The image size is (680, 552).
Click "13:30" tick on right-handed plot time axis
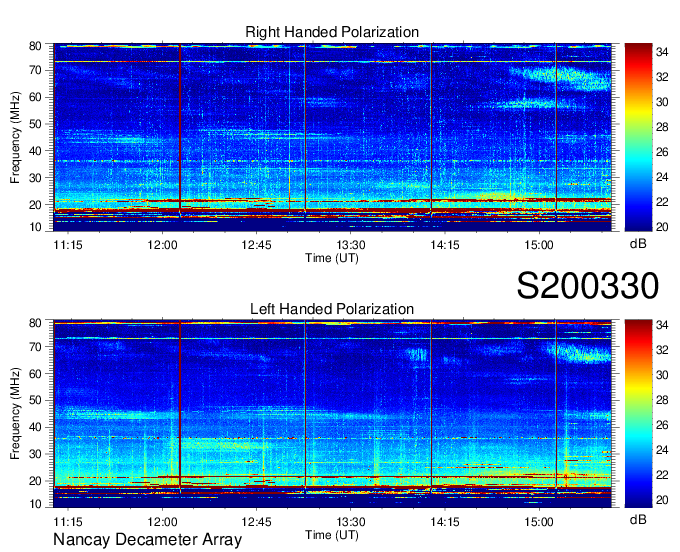350,245
